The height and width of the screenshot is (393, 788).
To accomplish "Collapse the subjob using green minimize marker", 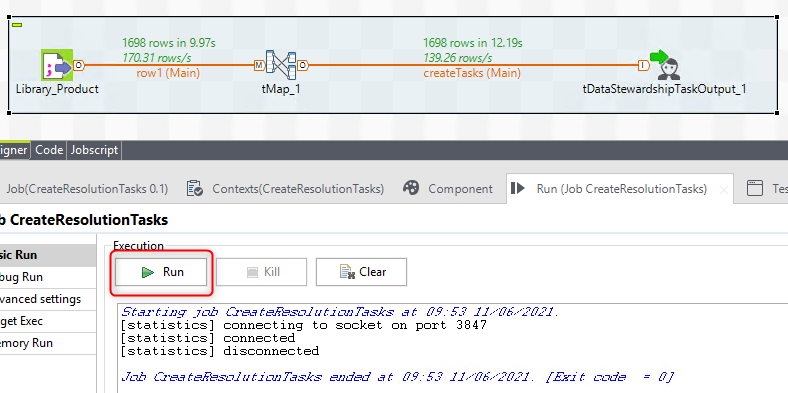I will [17, 24].
